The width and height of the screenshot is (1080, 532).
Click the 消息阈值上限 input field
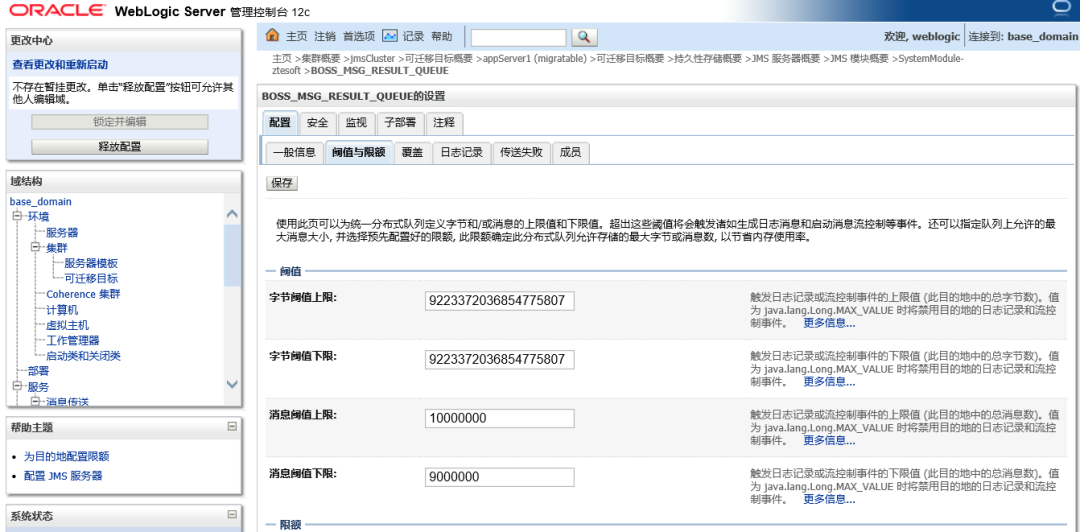[500, 418]
